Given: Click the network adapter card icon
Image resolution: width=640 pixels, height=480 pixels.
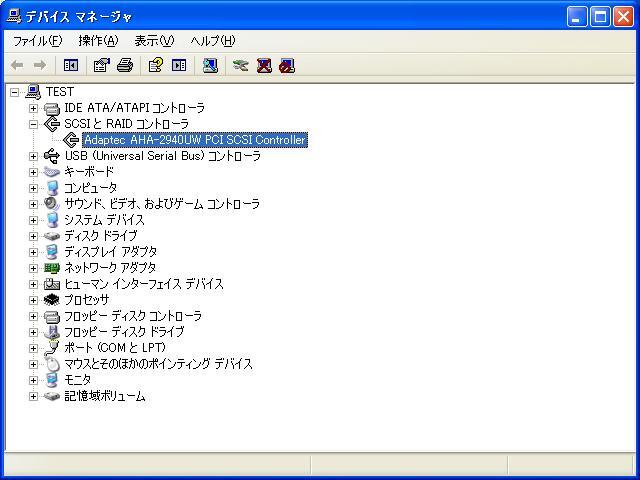Looking at the screenshot, I should pyautogui.click(x=52, y=268).
